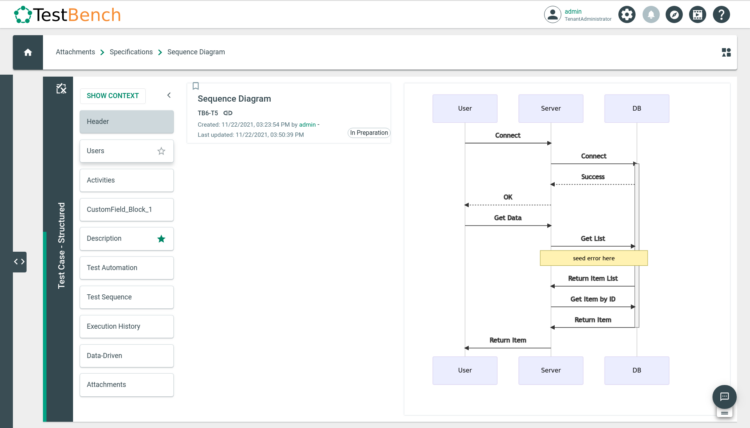Toggle favorite star on Users block
The image size is (750, 428).
(x=161, y=151)
